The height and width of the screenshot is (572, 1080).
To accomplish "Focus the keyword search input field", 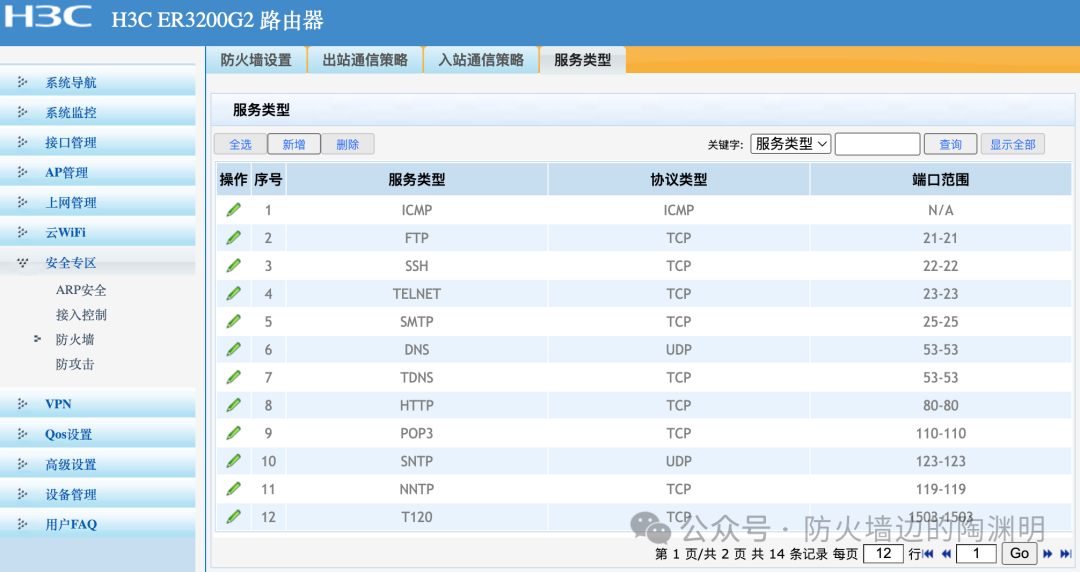I will coord(877,144).
